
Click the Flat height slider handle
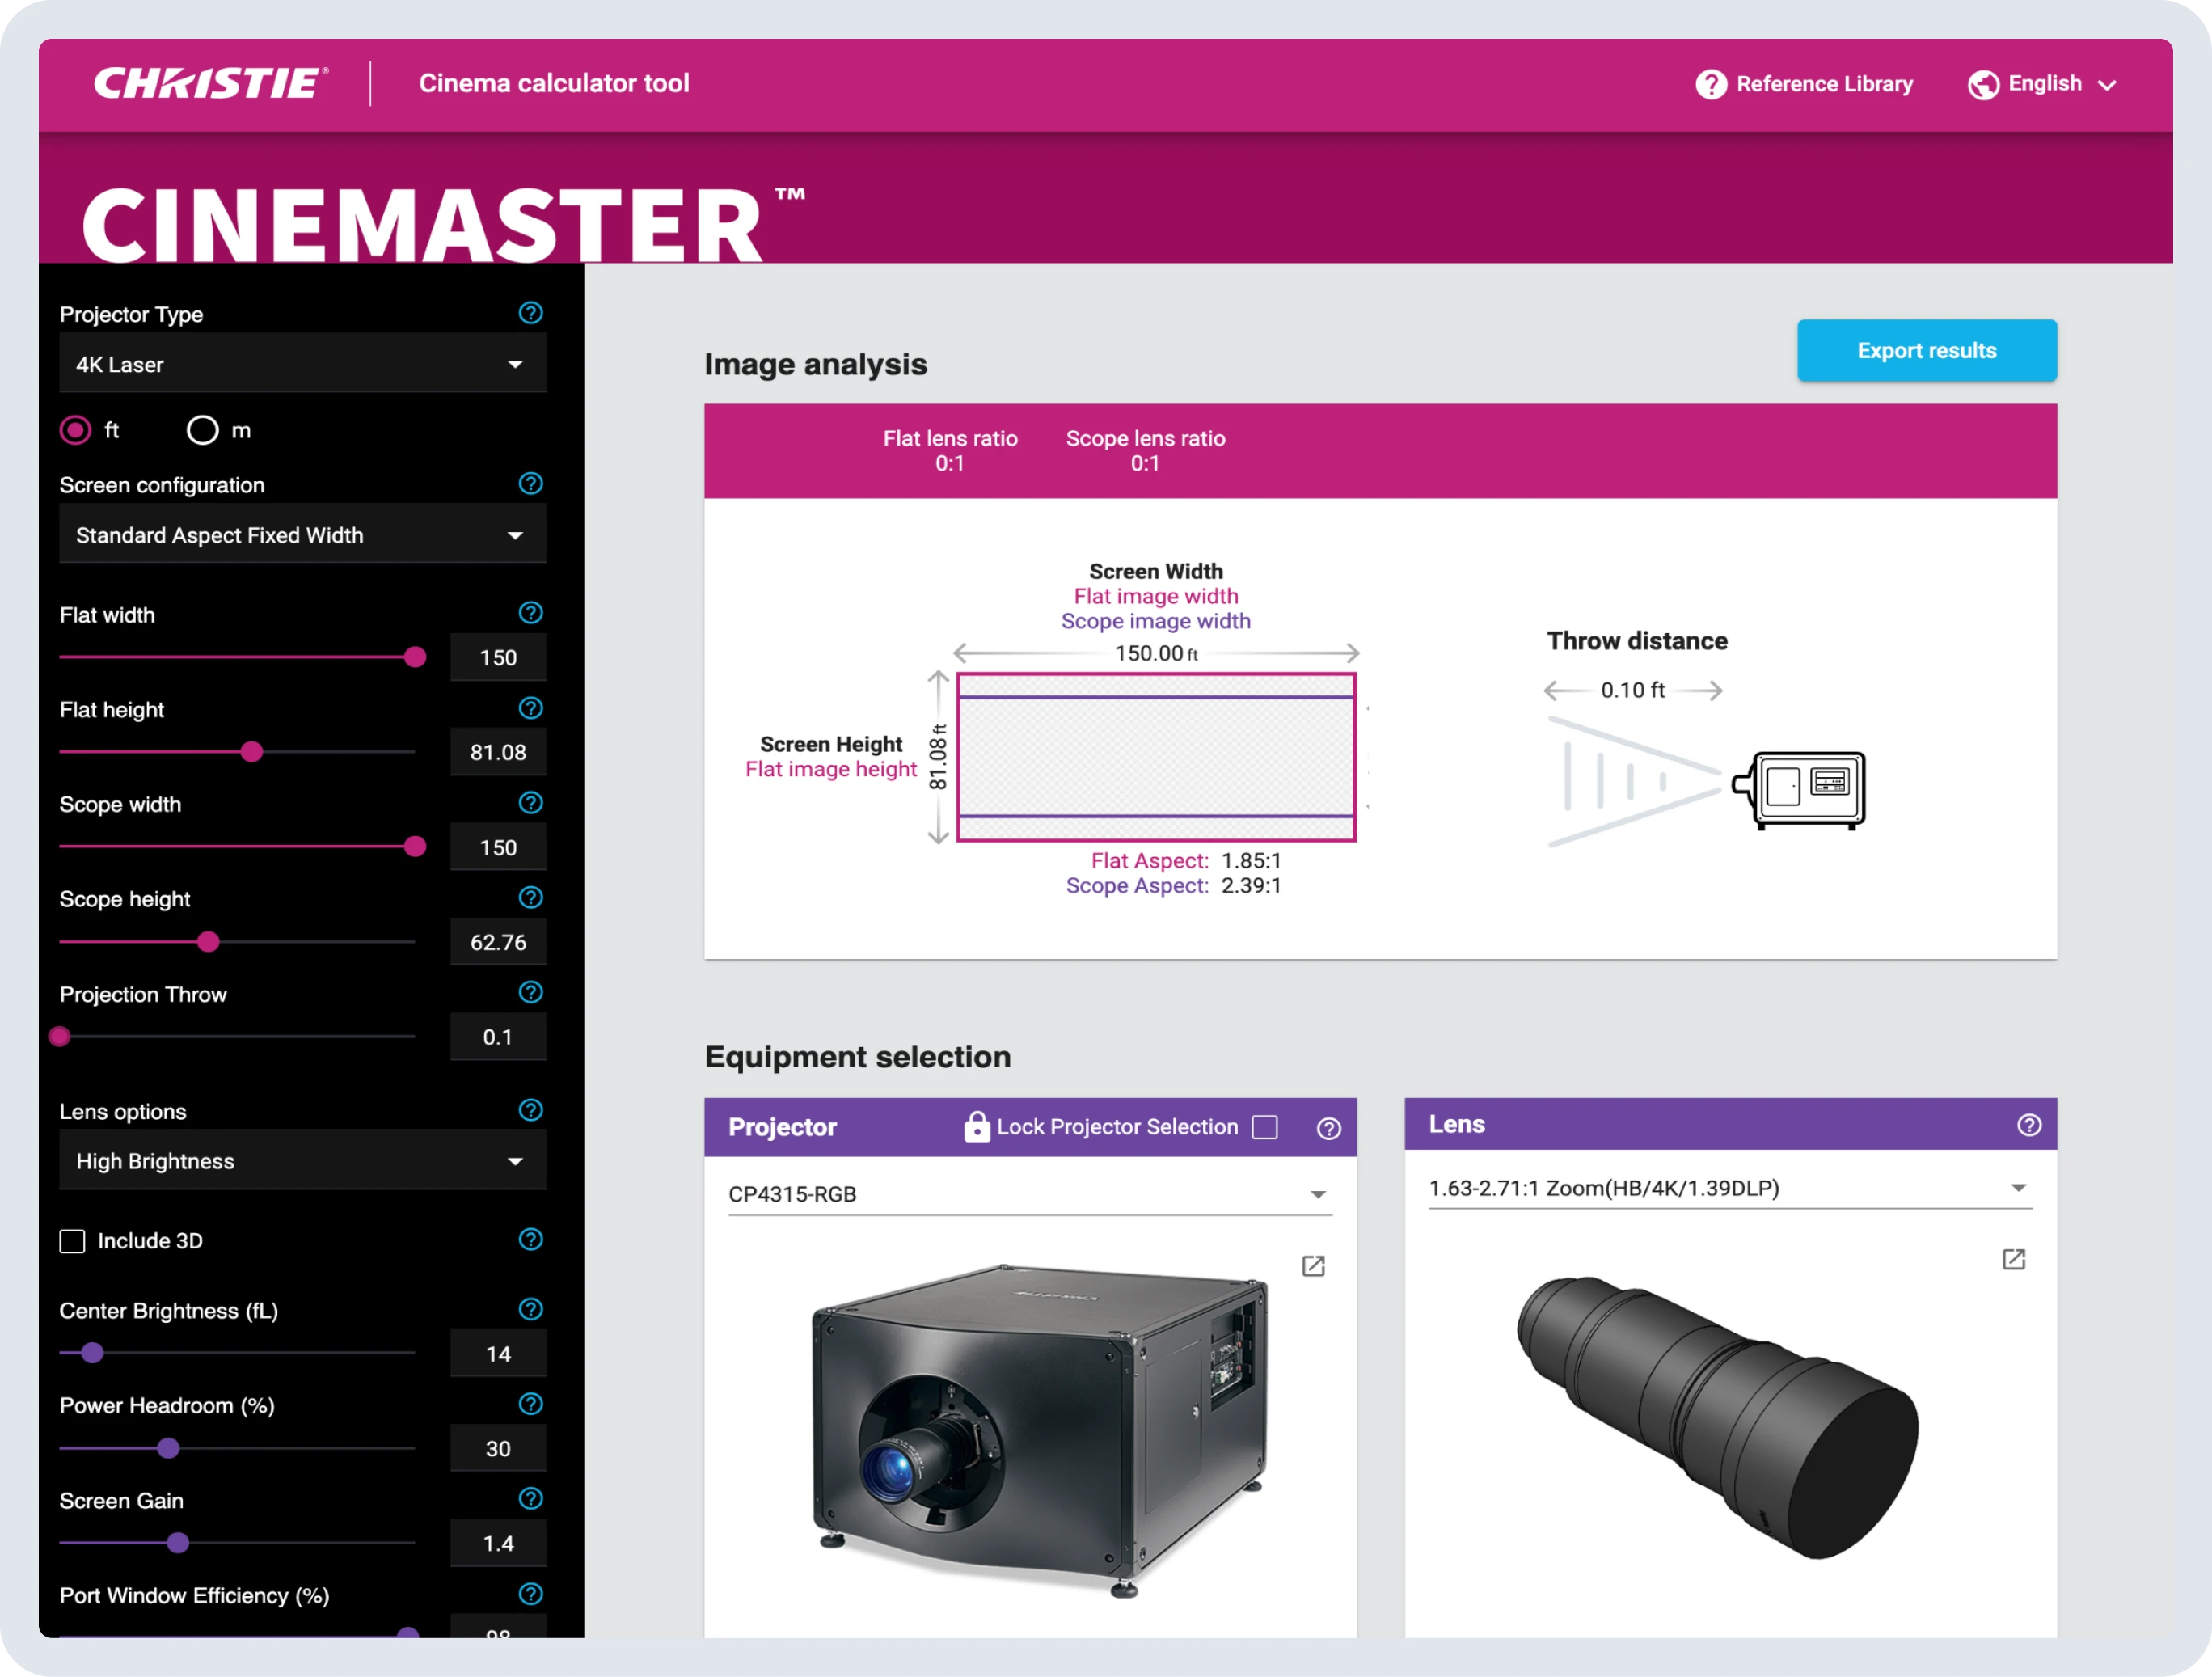coord(251,752)
